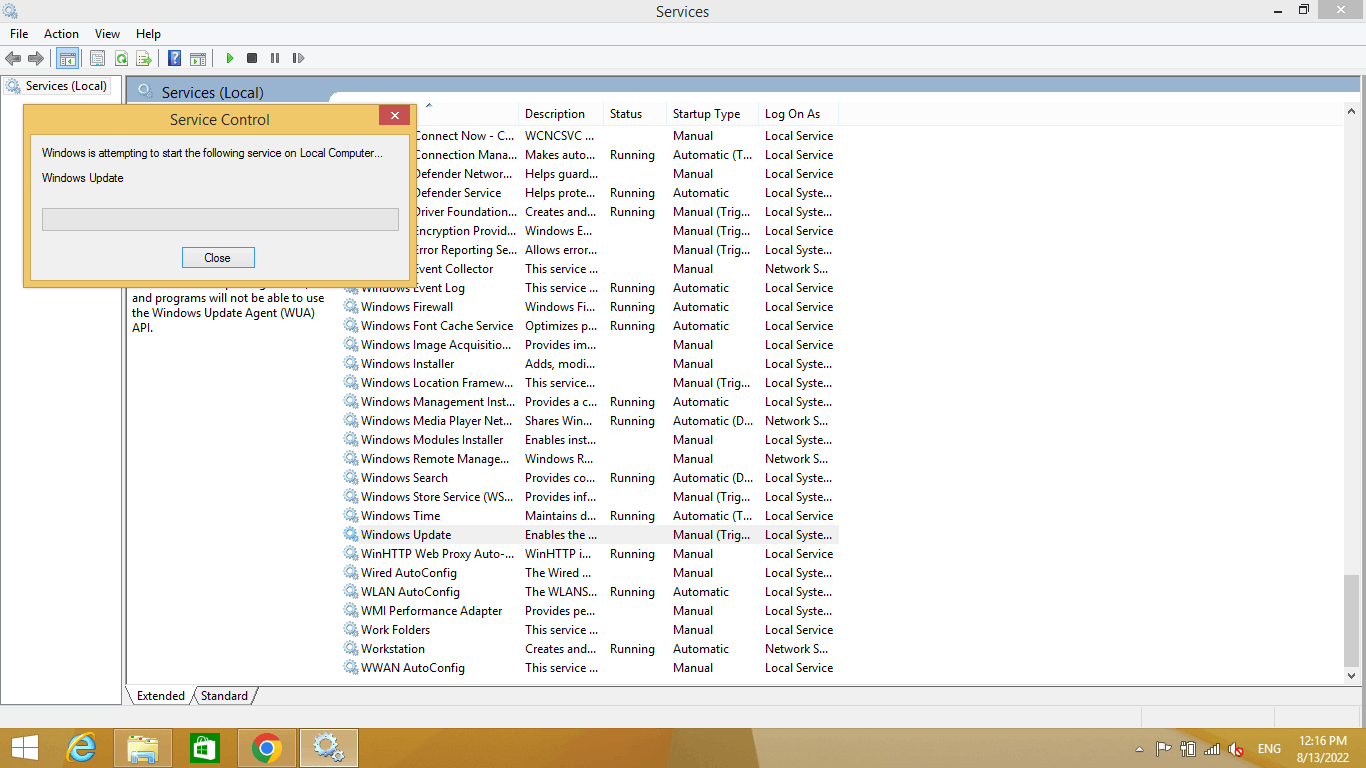Select the WWAN AutoConfig service
Viewport: 1366px width, 768px height.
(590, 668)
